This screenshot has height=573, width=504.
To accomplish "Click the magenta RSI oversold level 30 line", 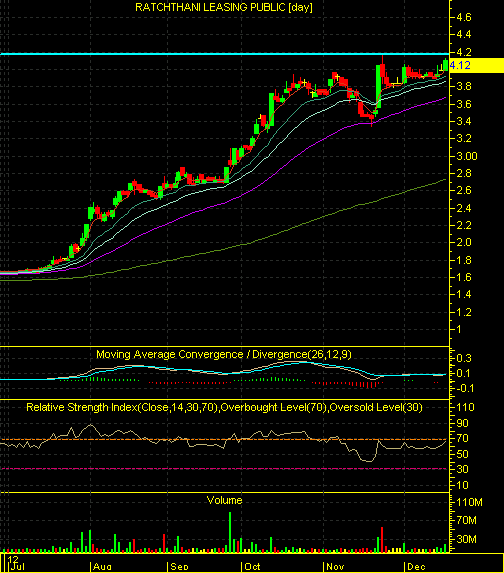I will 224,468.
